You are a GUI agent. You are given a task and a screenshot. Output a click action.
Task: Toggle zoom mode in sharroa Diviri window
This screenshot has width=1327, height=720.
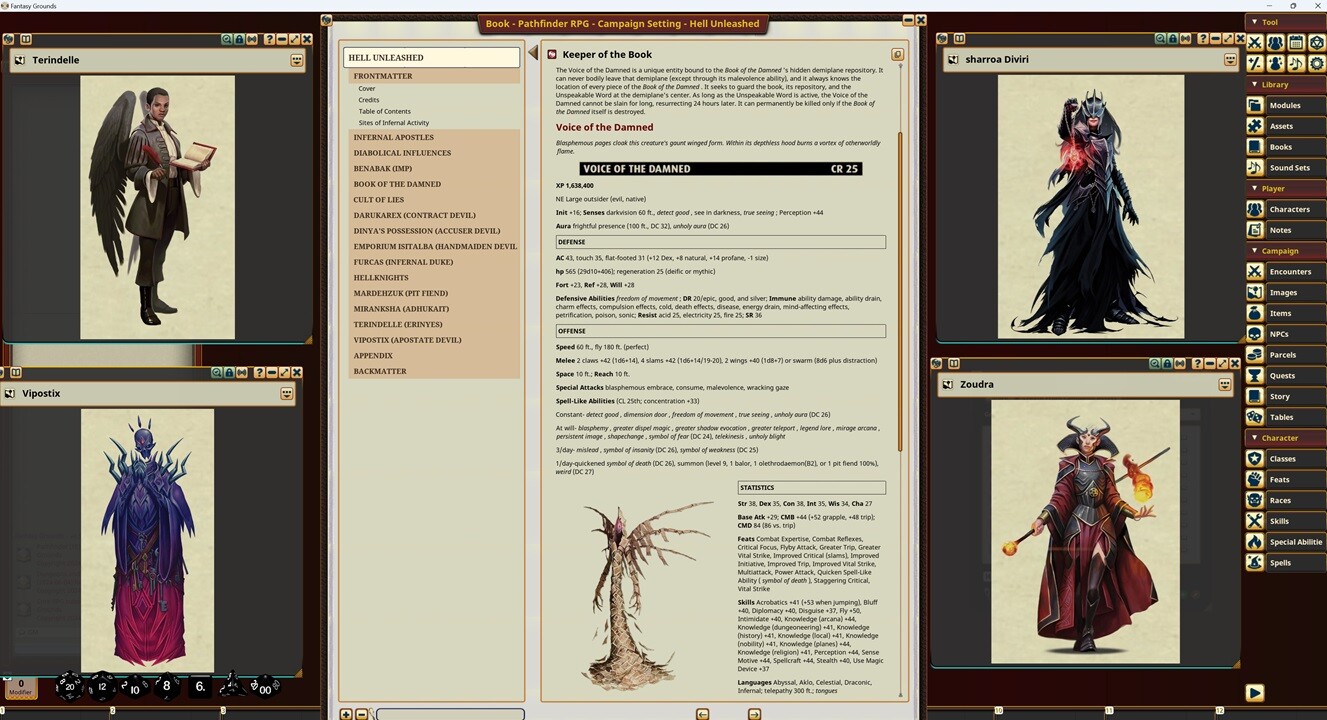(1160, 39)
